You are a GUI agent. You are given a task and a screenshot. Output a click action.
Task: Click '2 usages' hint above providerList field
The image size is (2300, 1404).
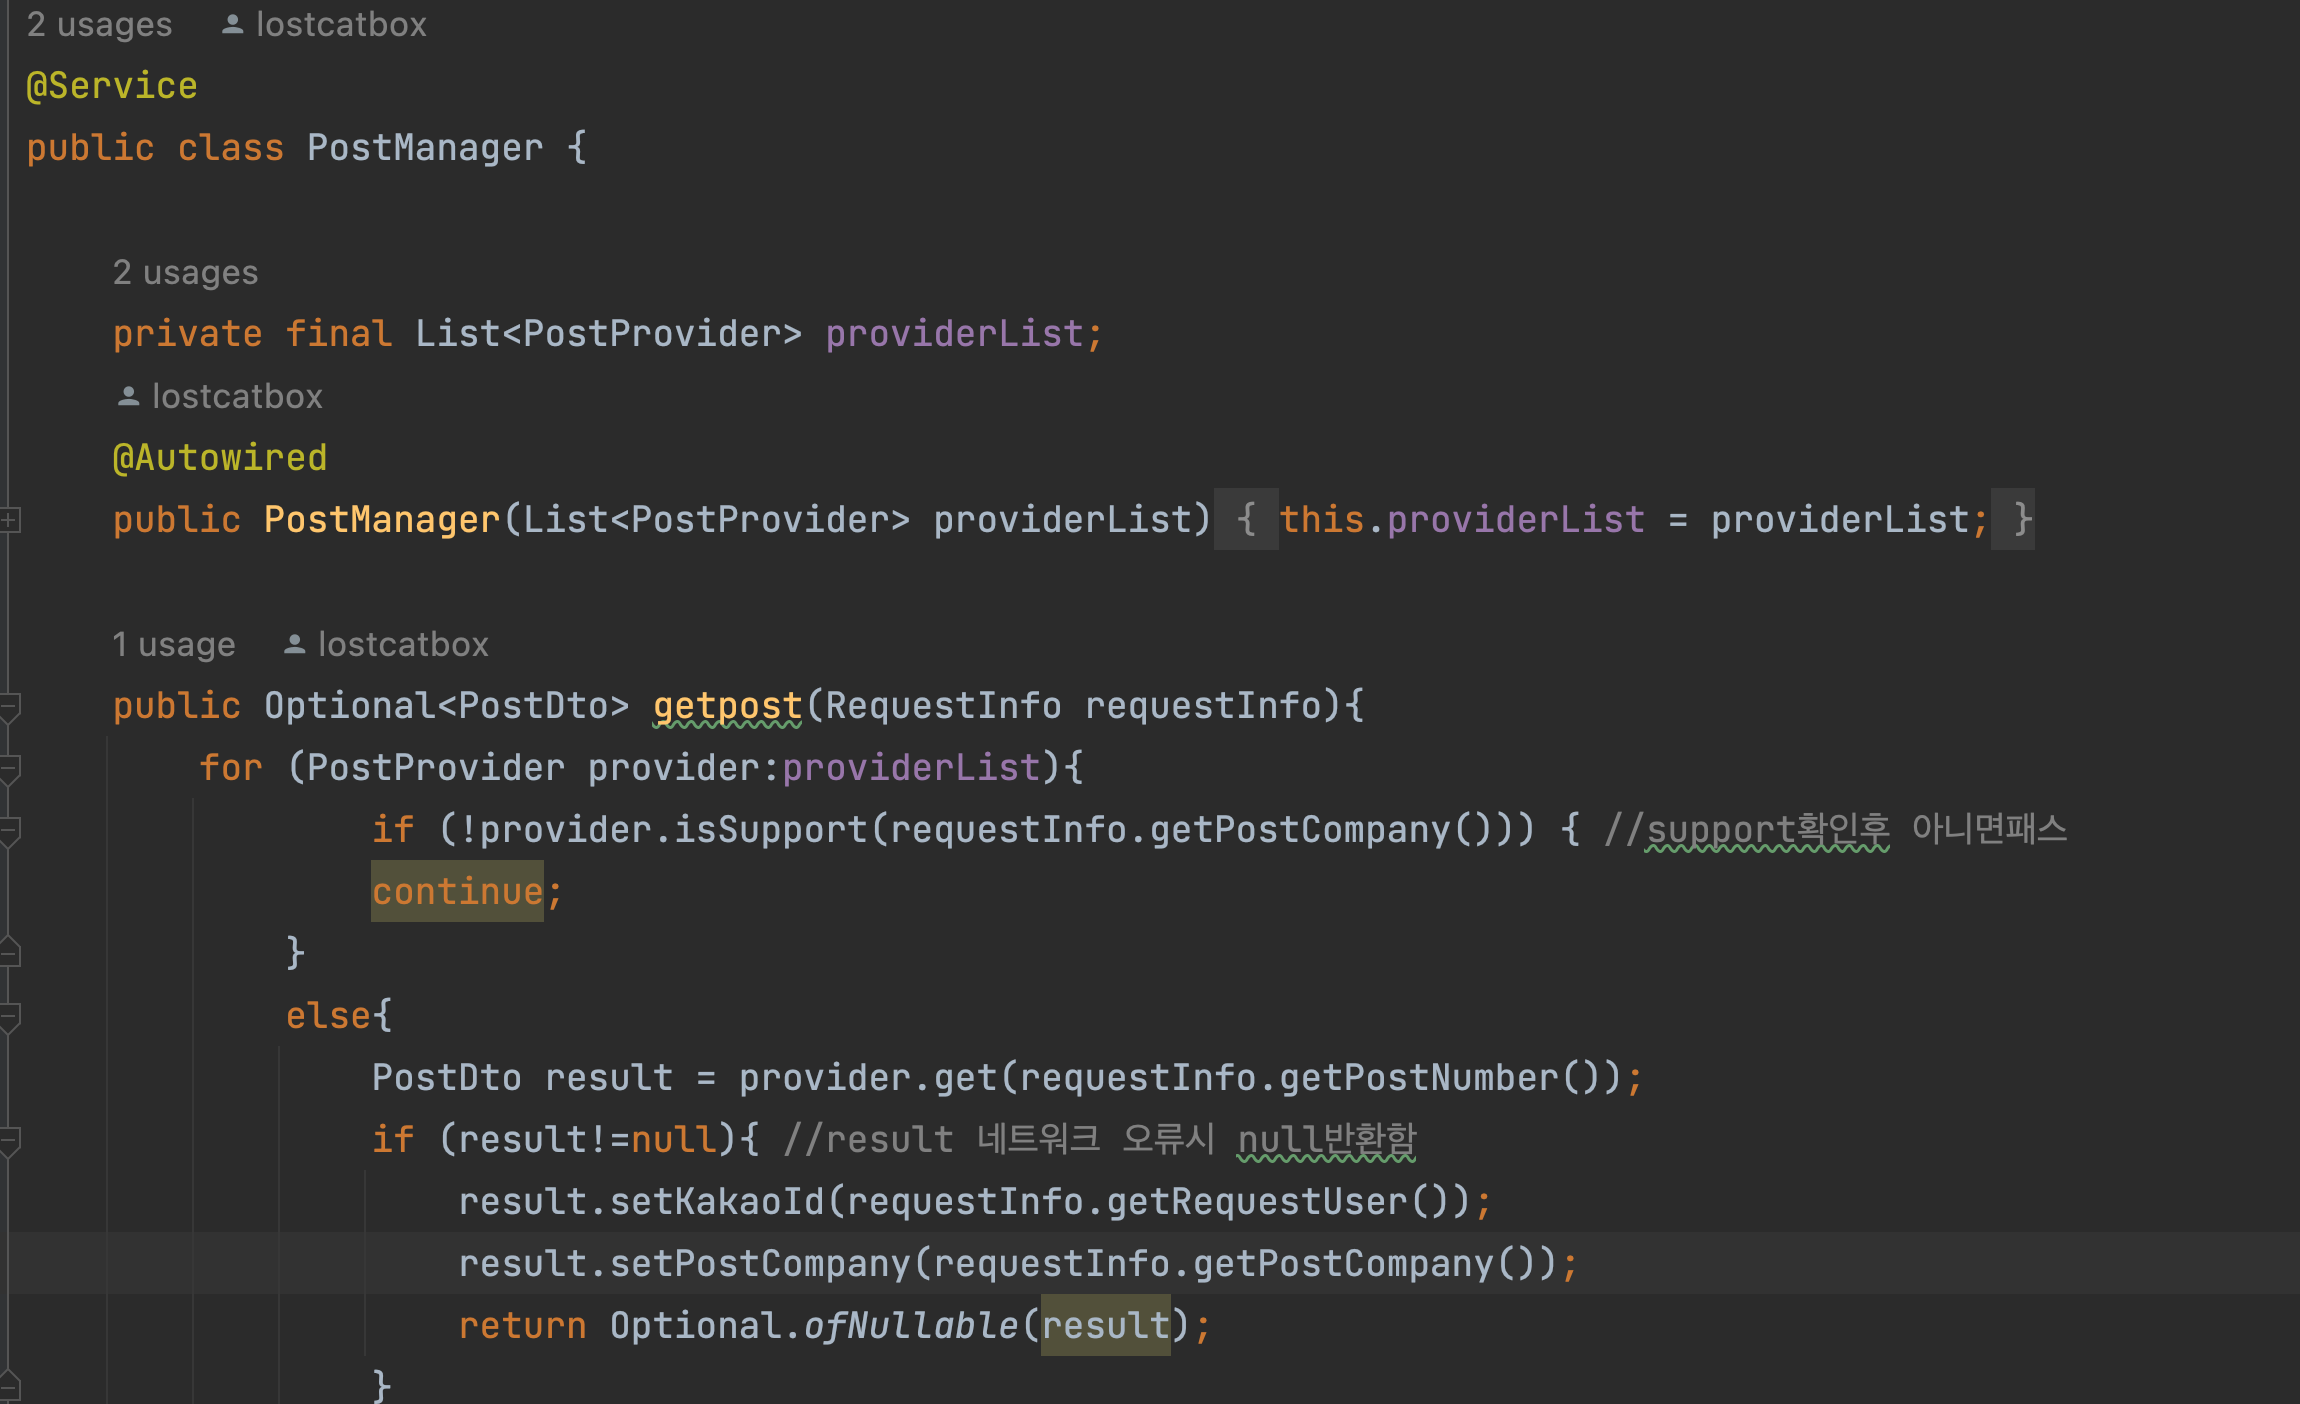(x=185, y=272)
